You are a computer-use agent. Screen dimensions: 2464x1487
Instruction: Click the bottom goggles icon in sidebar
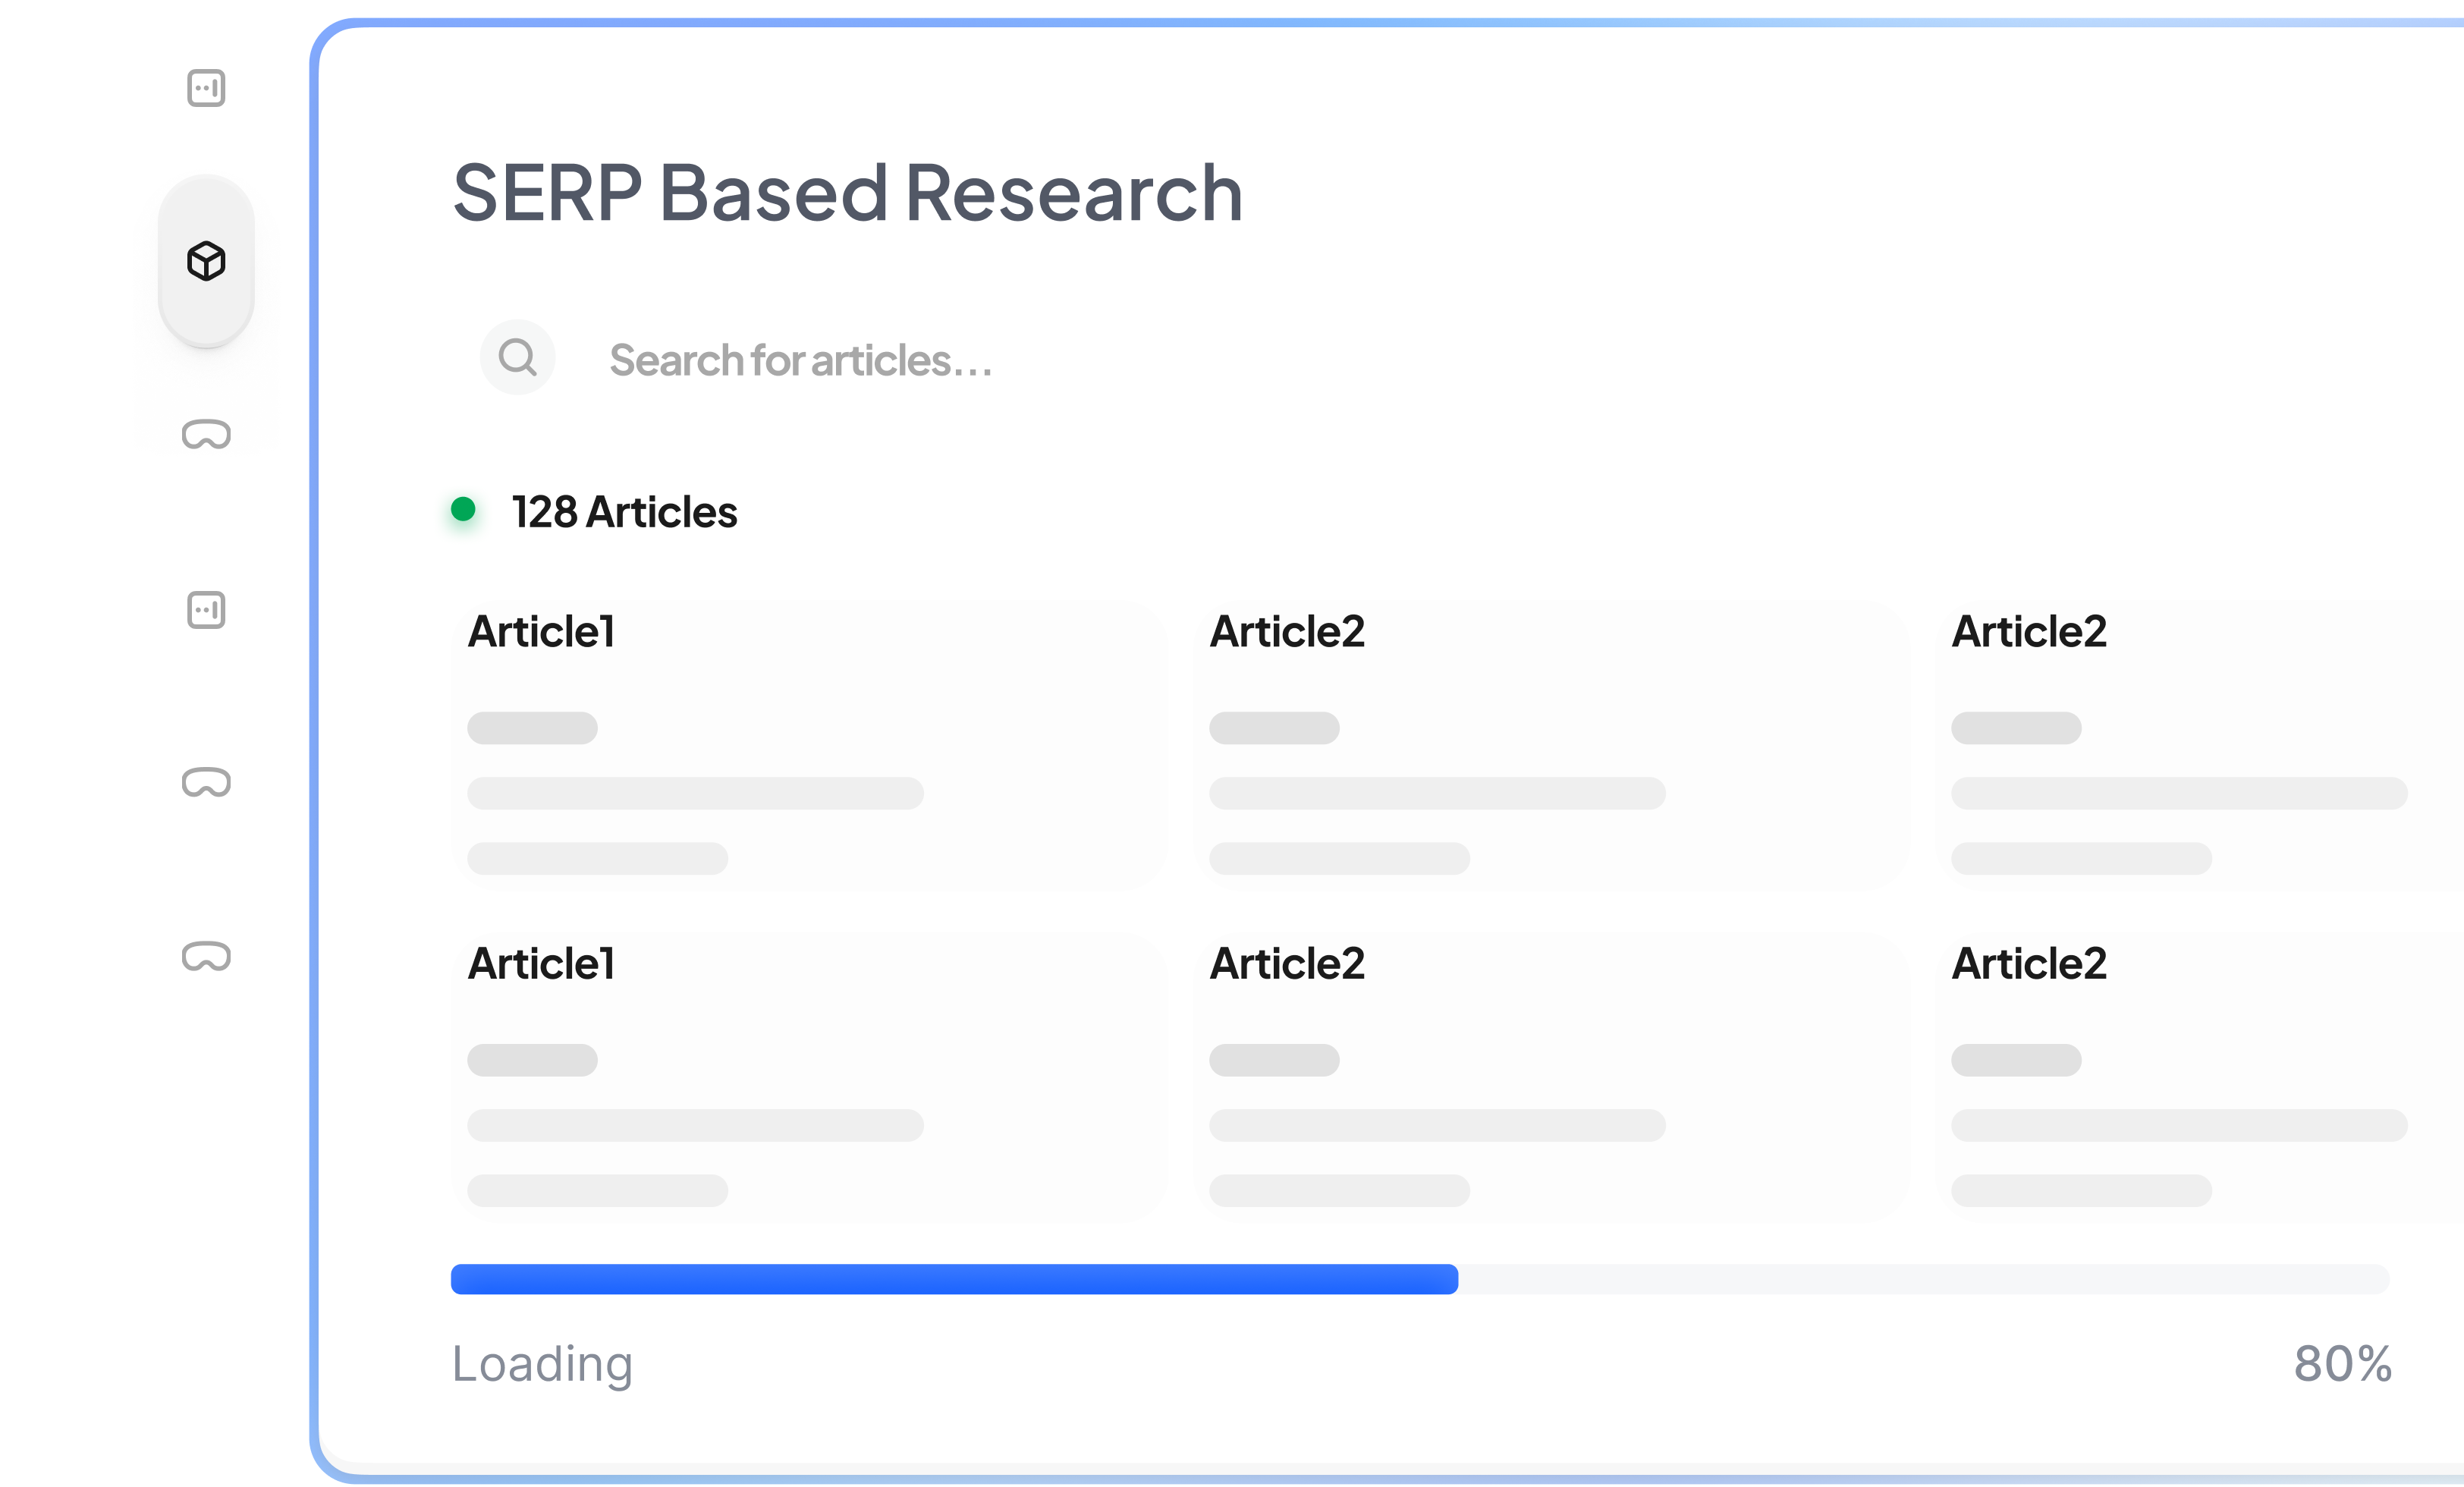pyautogui.click(x=206, y=957)
